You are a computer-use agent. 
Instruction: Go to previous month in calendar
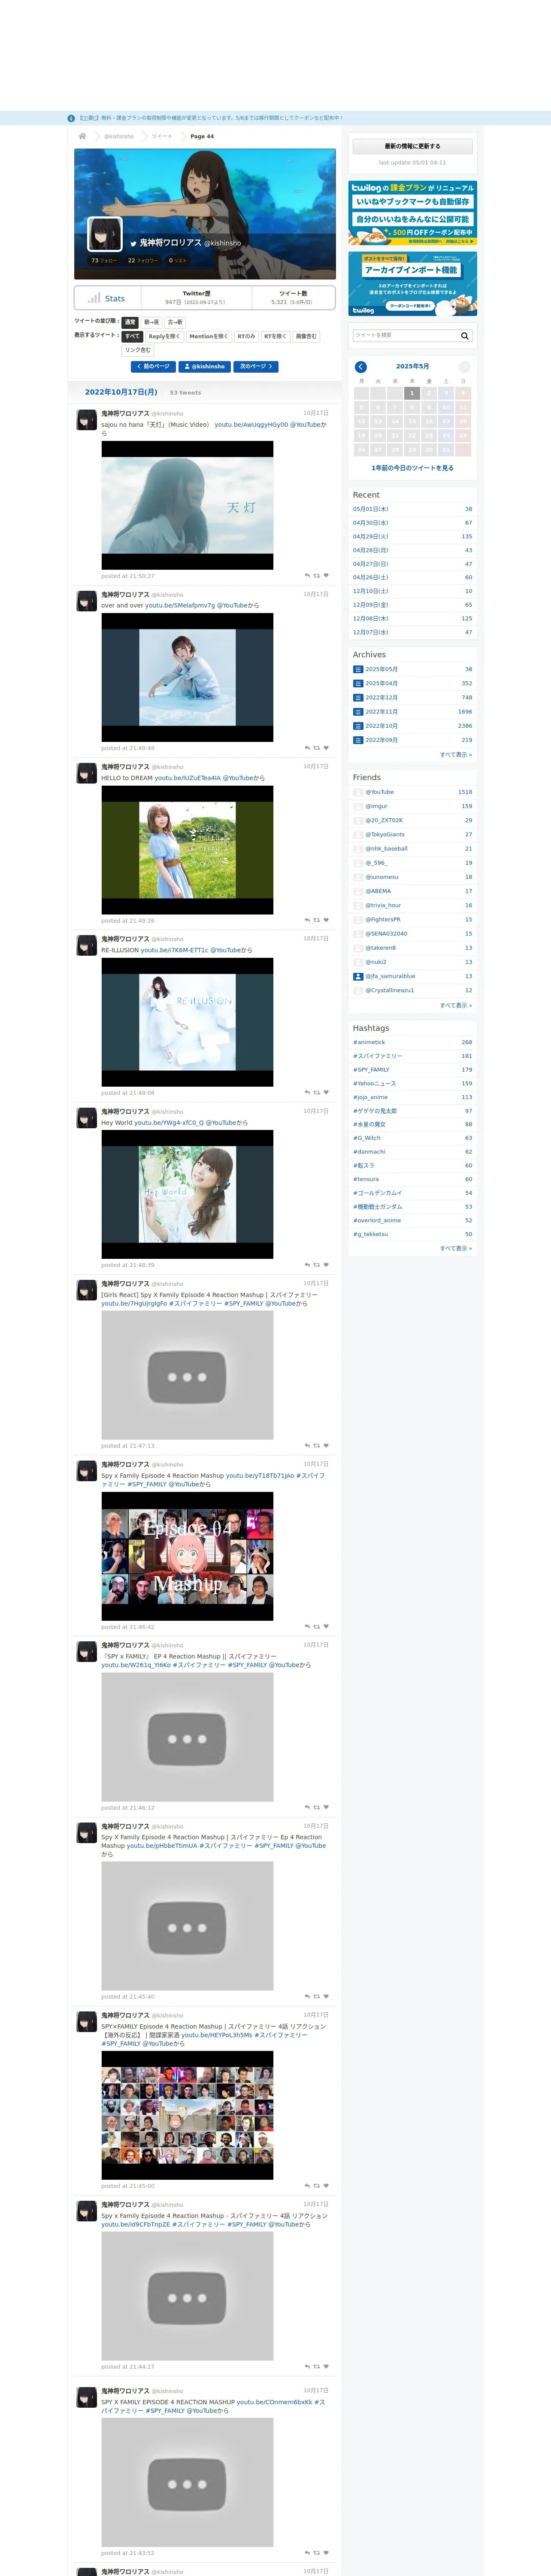[x=361, y=367]
